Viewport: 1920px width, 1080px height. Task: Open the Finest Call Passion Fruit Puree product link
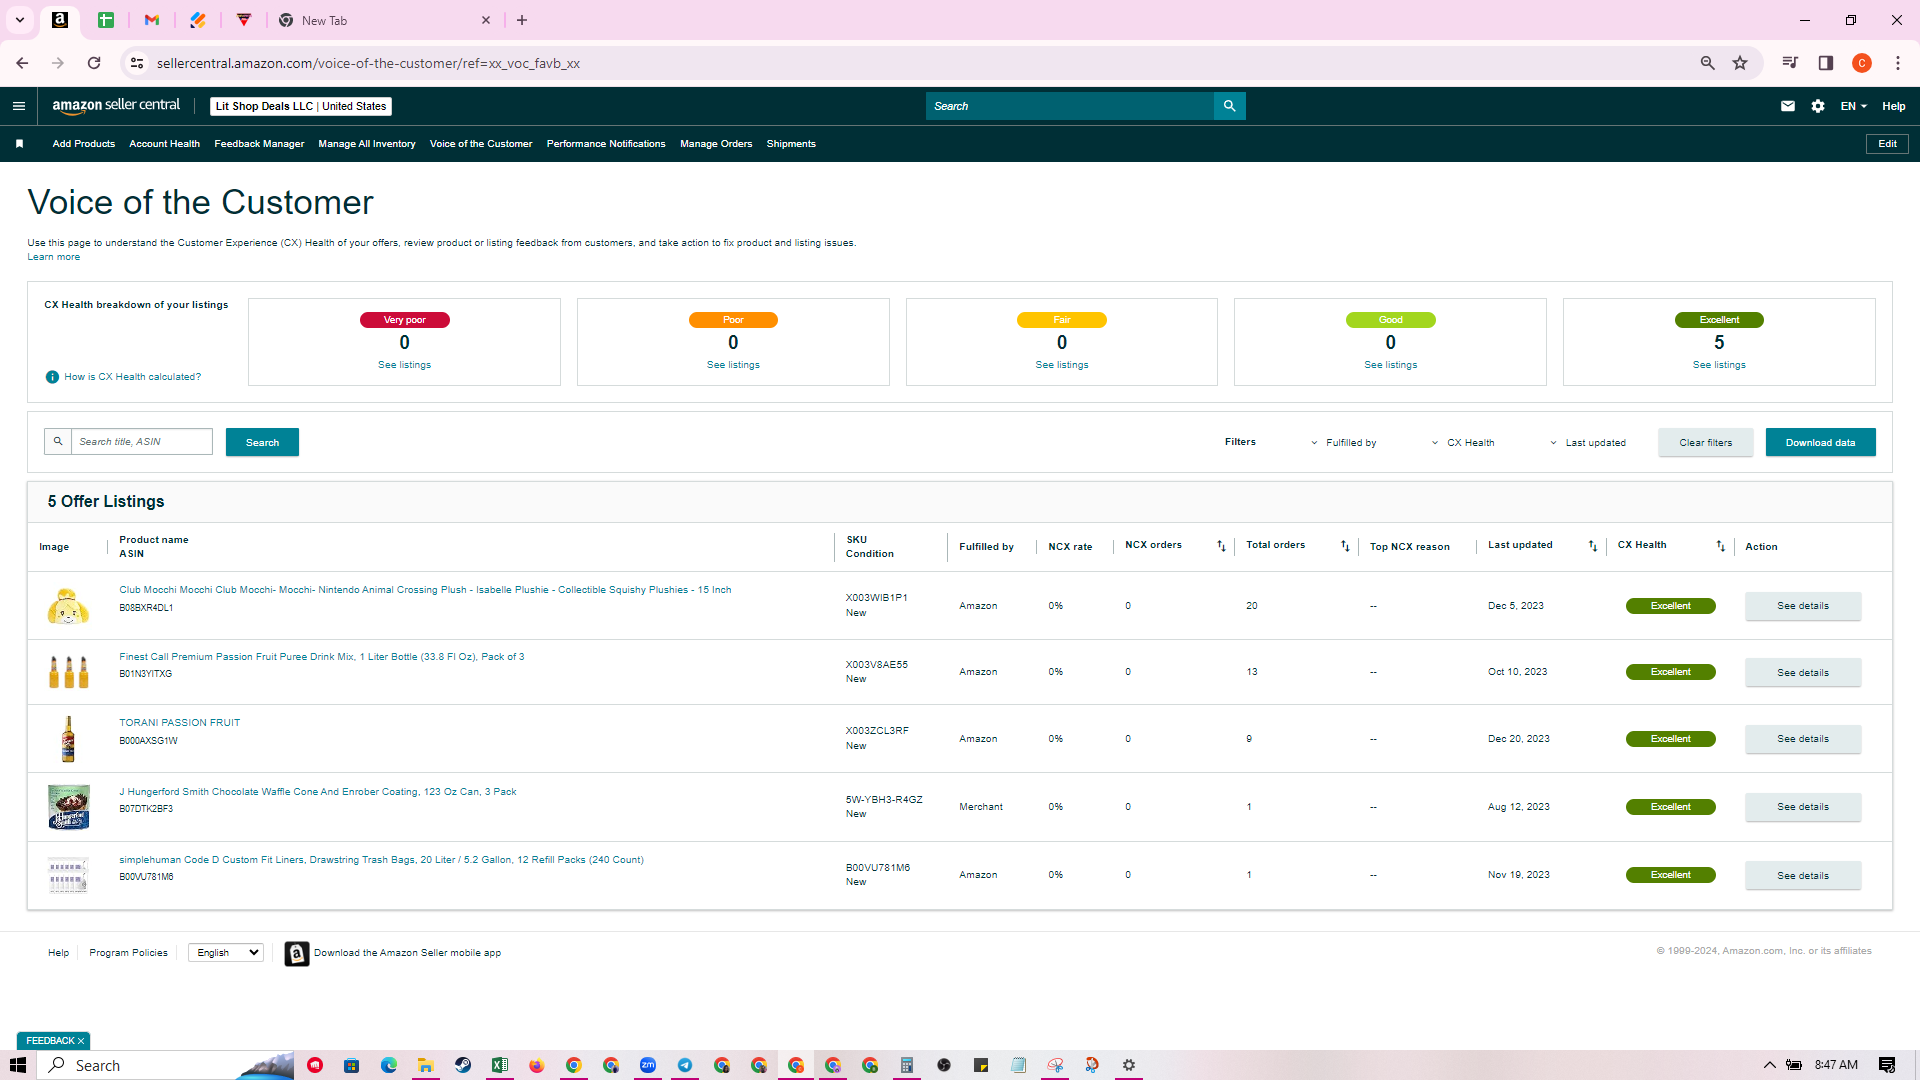pyautogui.click(x=322, y=657)
